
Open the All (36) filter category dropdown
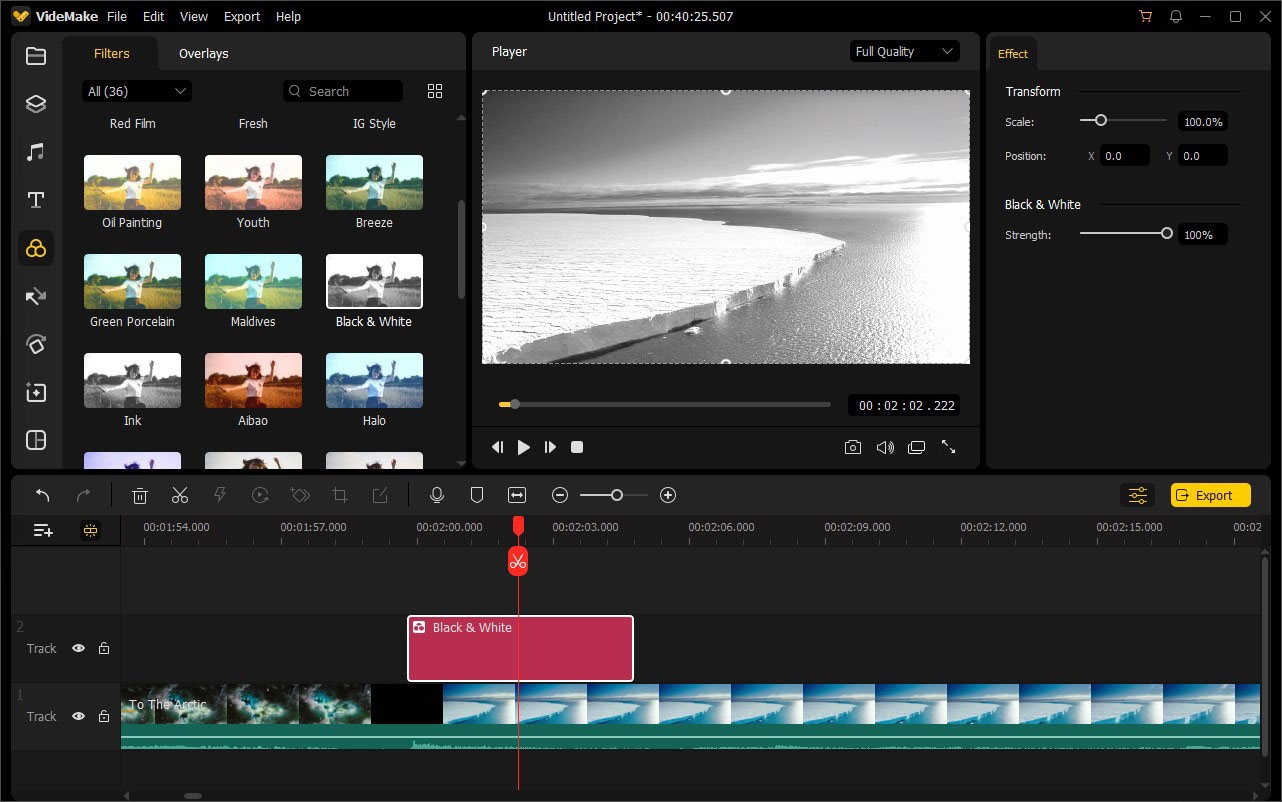click(136, 90)
